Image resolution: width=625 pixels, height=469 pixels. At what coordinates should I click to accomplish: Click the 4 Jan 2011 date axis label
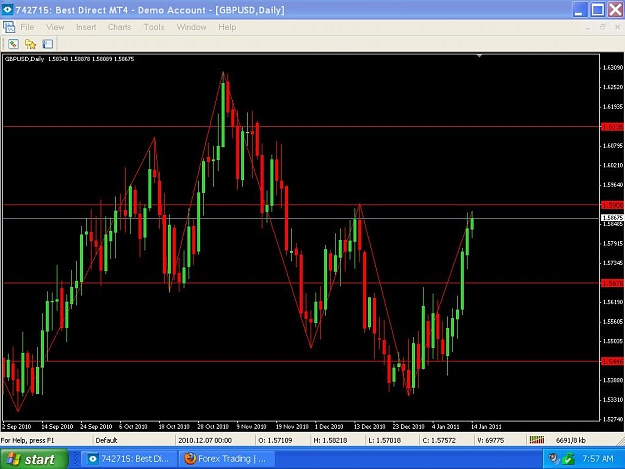[446, 426]
